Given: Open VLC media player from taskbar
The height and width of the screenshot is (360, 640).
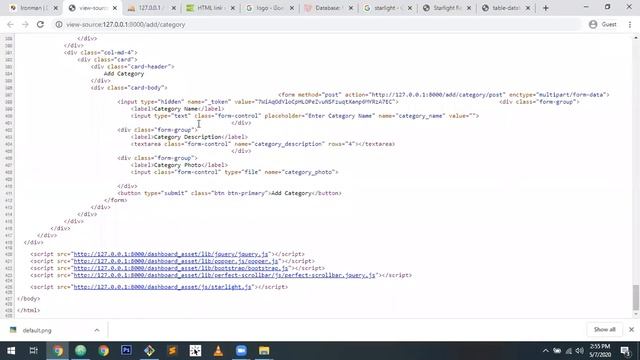Looking at the screenshot, I should click(x=218, y=351).
